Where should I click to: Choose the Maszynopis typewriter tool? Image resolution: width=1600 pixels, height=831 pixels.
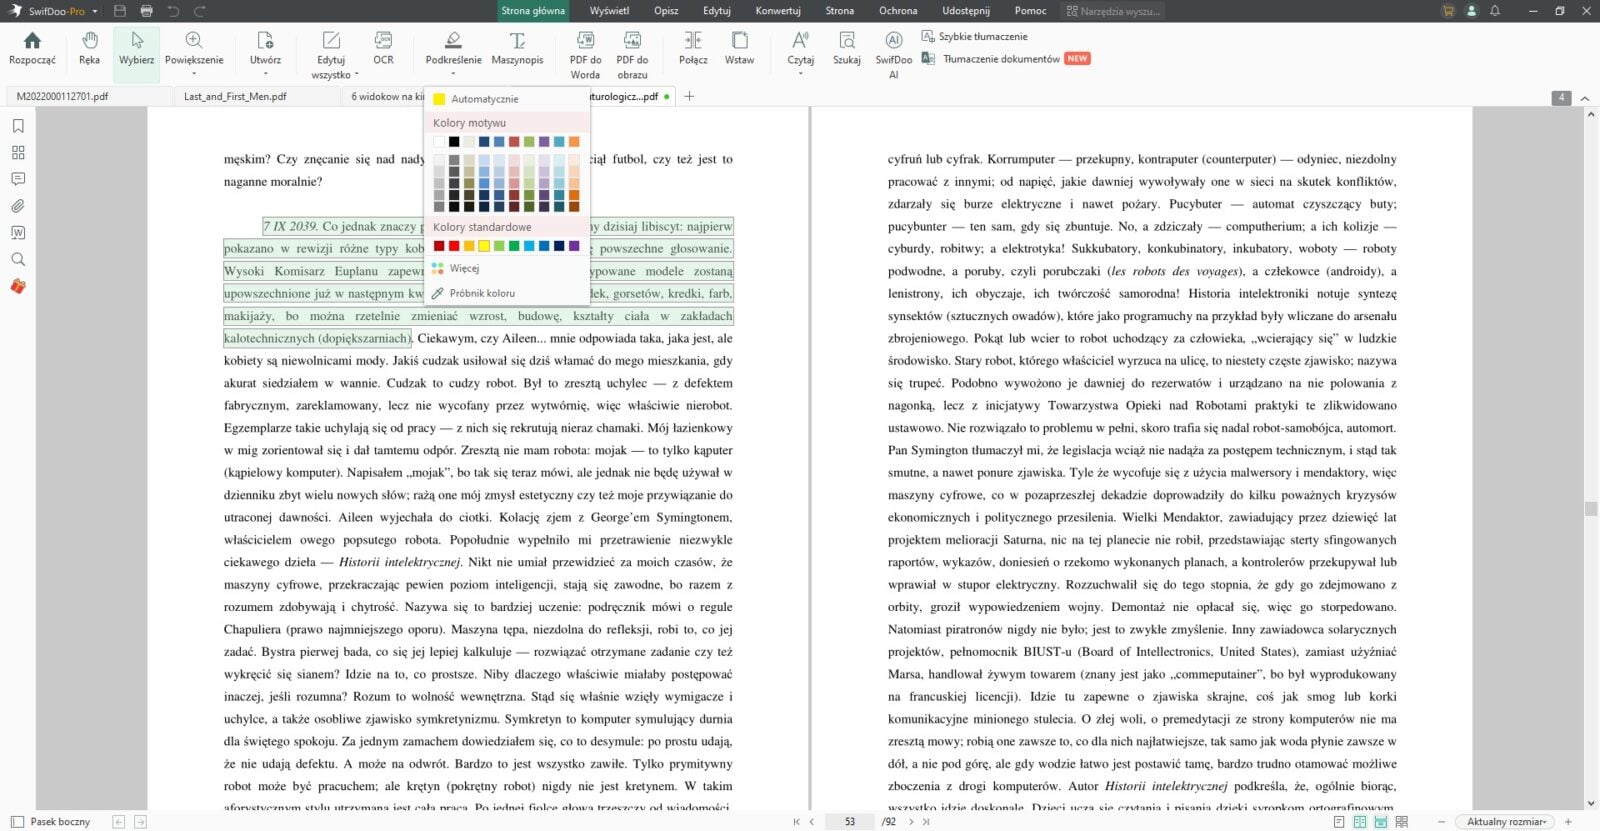(517, 50)
